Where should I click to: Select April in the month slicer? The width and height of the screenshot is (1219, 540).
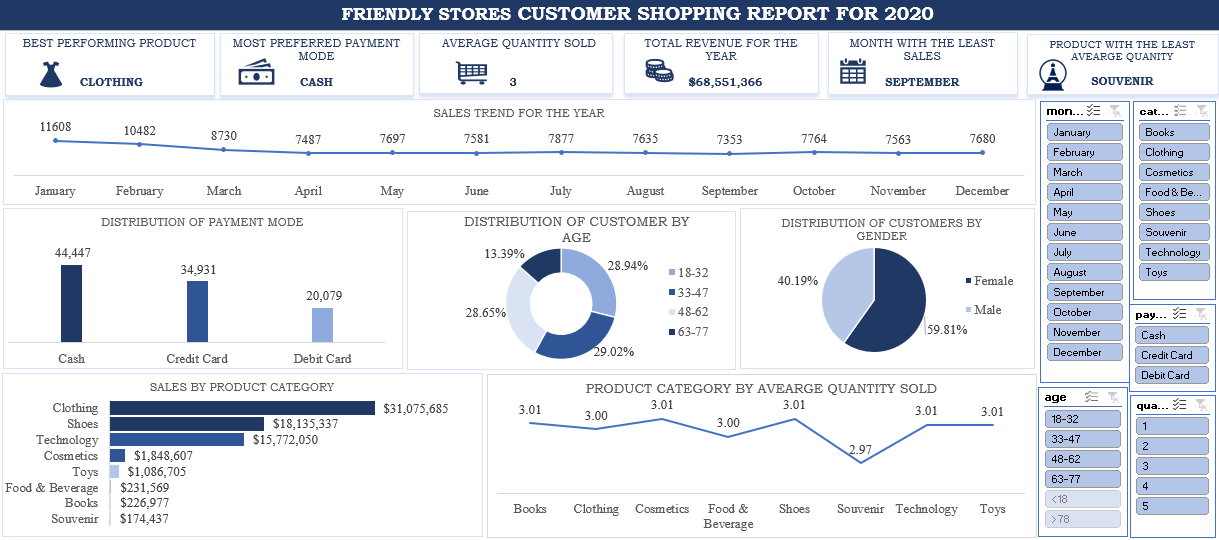[x=1084, y=192]
